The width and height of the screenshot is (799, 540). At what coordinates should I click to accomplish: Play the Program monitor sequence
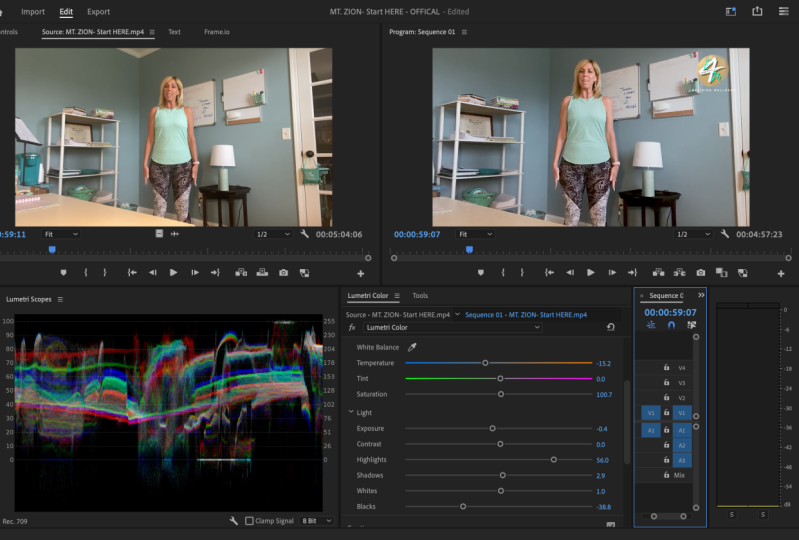(591, 273)
